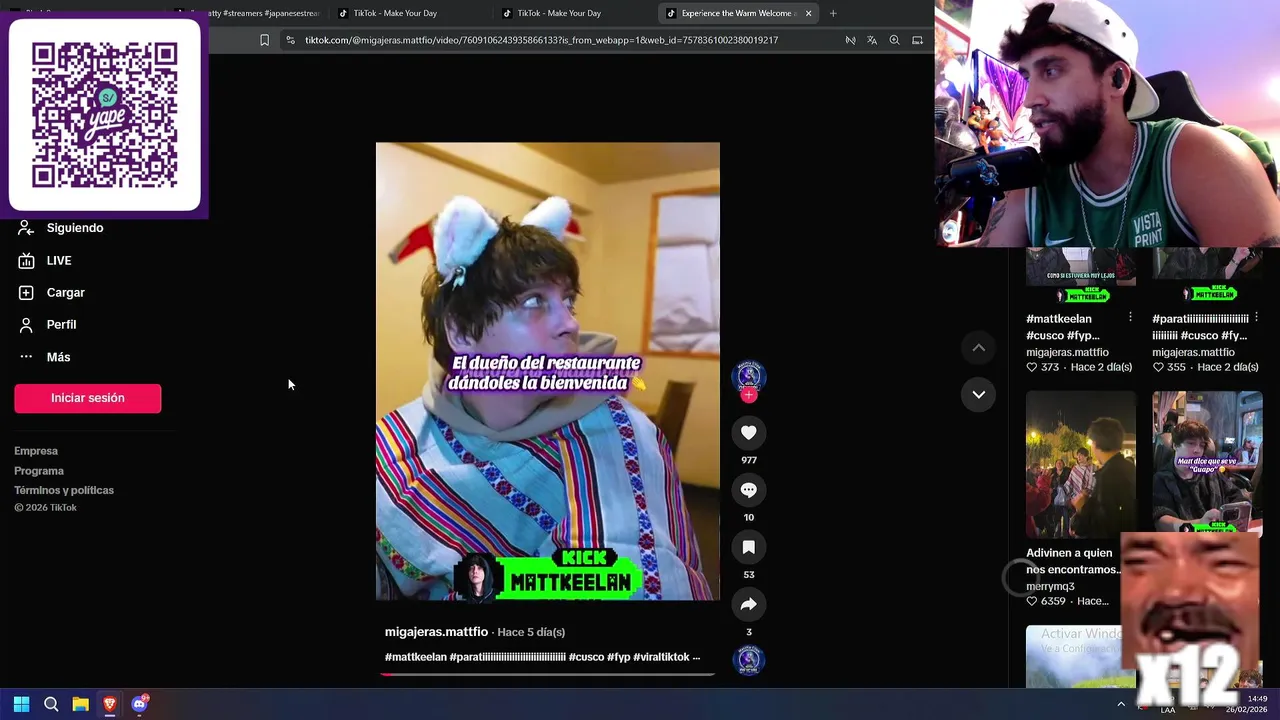Click heart icon showing 355 likes
The height and width of the screenshot is (720, 1280).
pyautogui.click(x=1158, y=367)
